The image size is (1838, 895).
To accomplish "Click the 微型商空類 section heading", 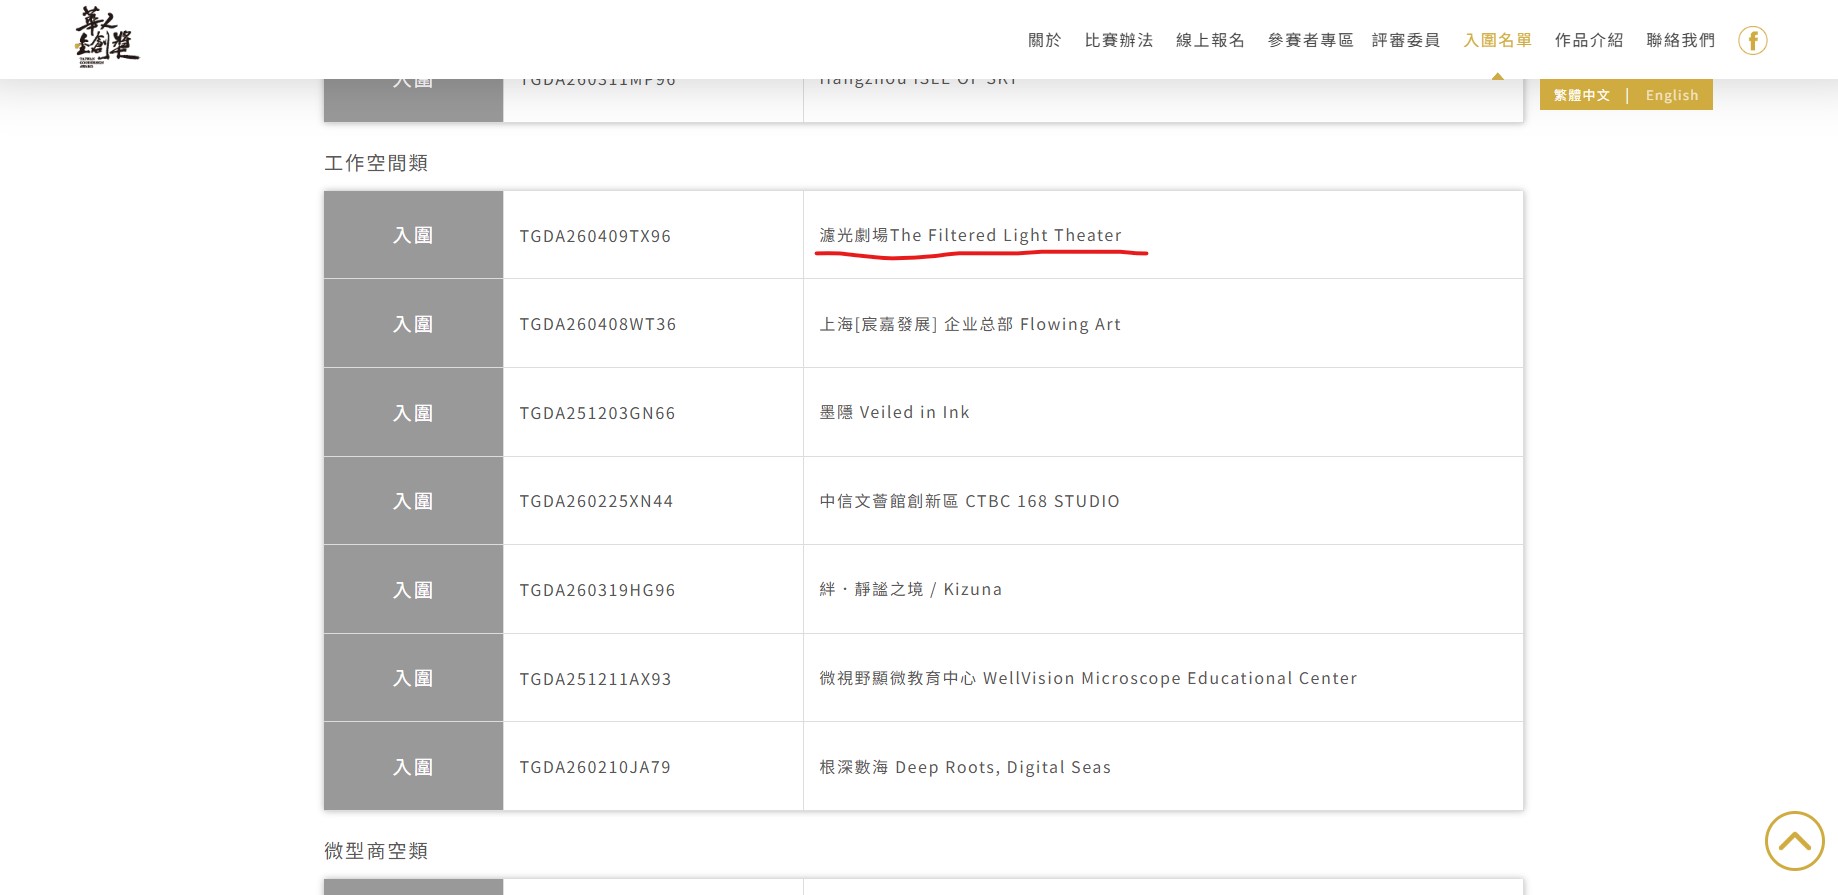I will [x=376, y=851].
